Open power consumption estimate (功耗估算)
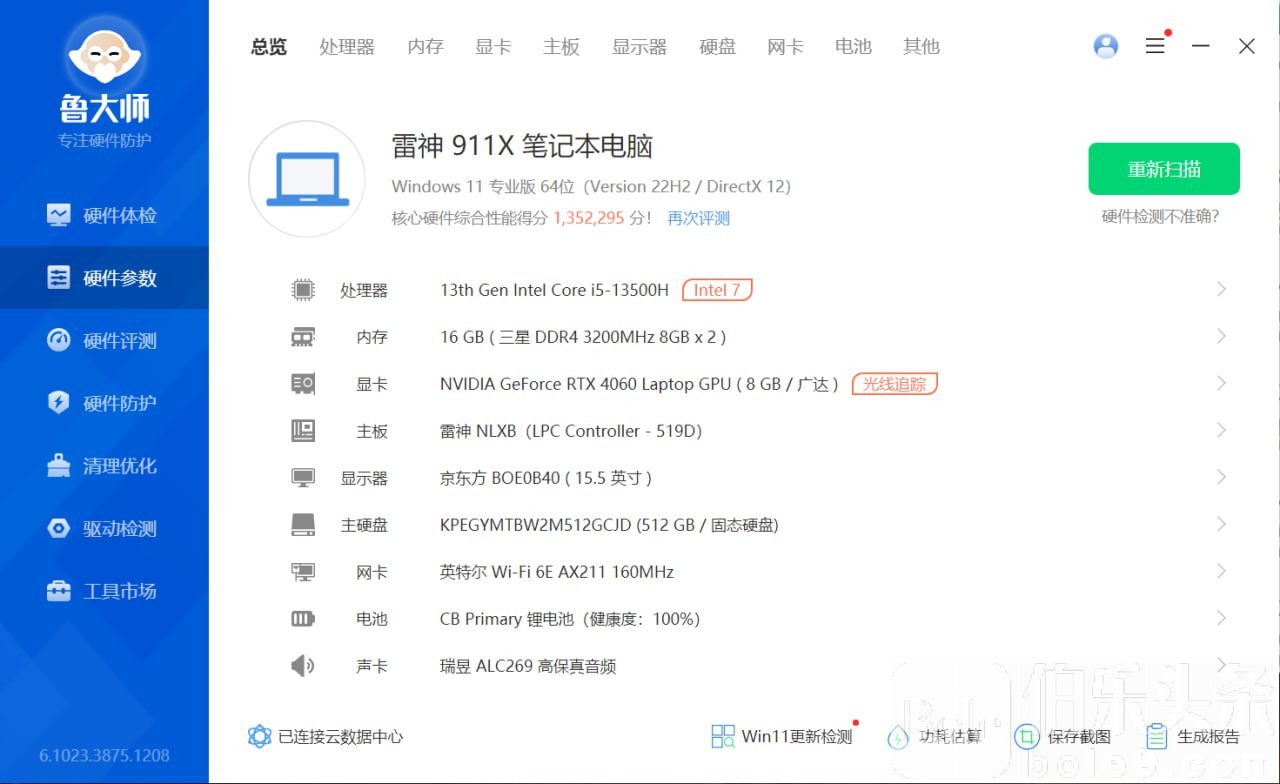Viewport: 1280px width, 784px height. 898,737
